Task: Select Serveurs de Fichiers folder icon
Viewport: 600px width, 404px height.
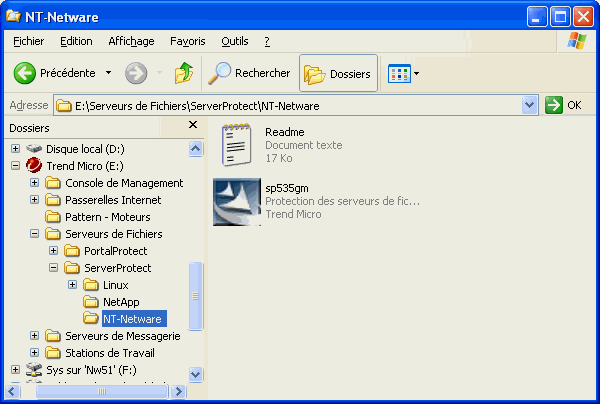Action: 53,234
